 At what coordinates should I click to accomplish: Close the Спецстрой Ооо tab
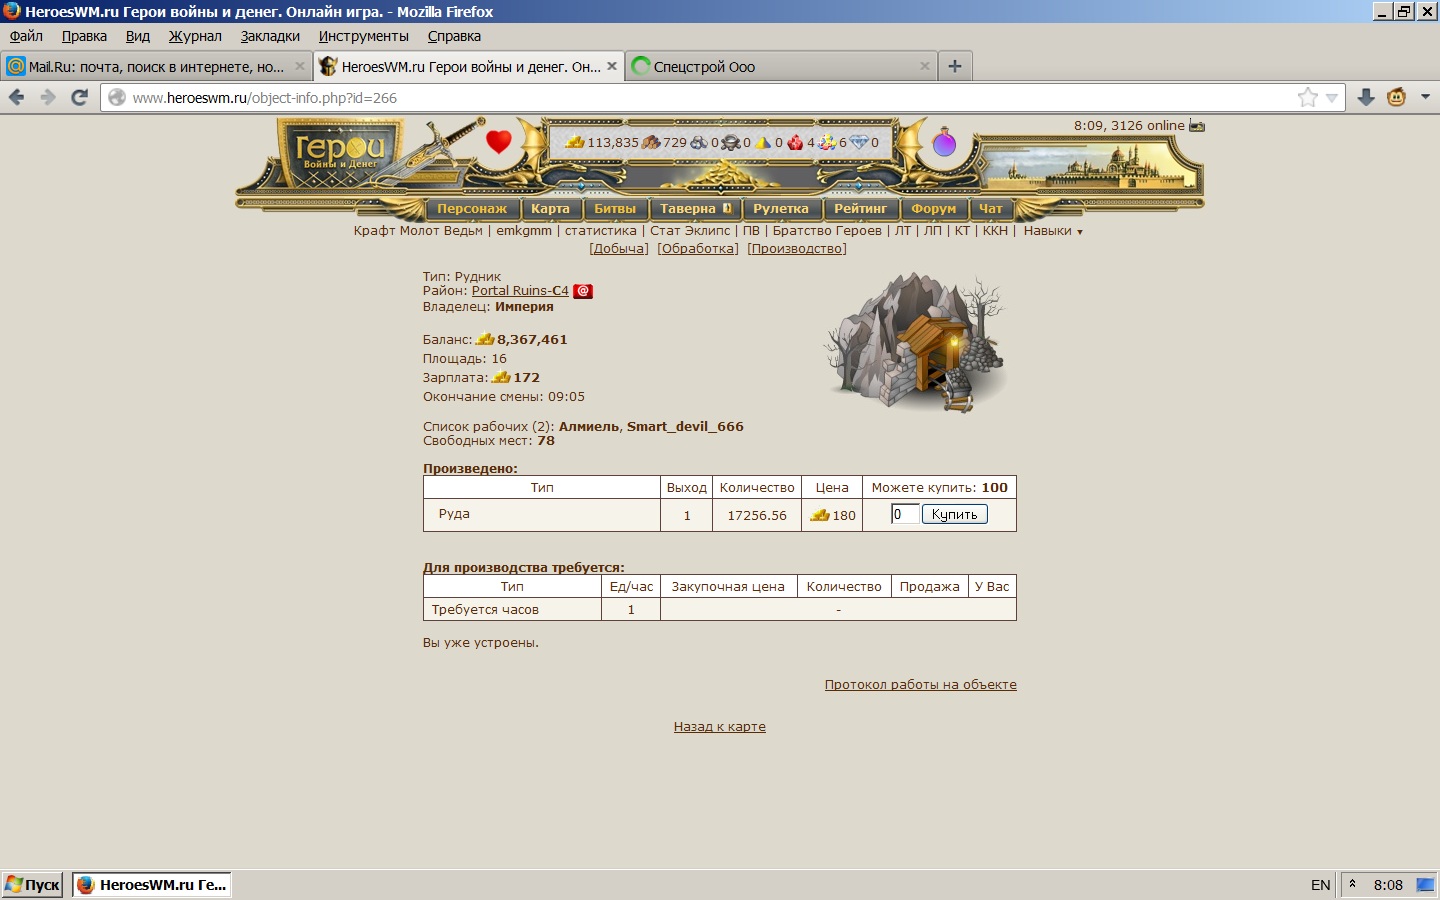[925, 66]
